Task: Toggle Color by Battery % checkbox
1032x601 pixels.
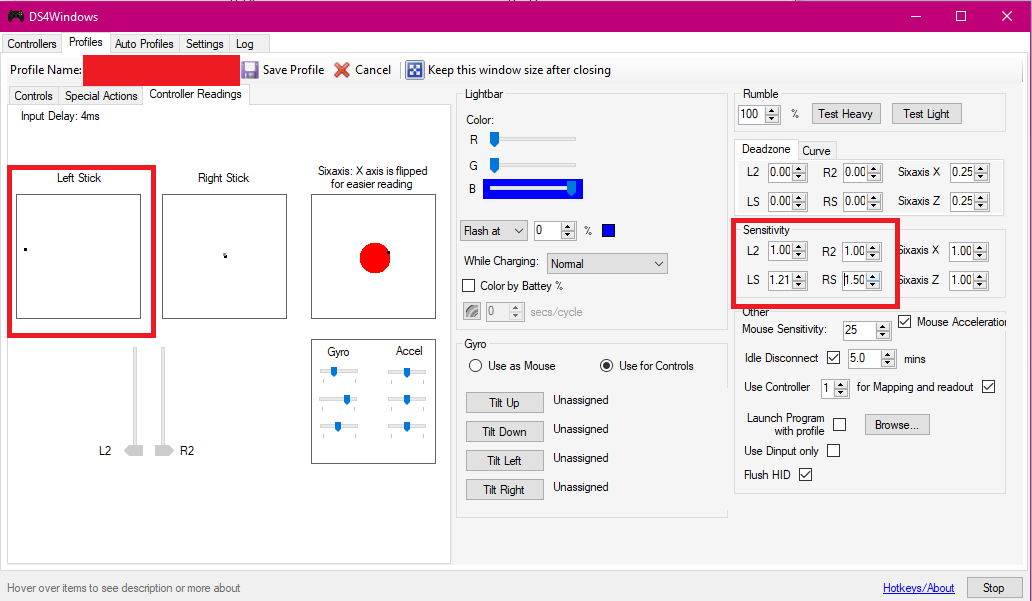Action: tap(469, 286)
